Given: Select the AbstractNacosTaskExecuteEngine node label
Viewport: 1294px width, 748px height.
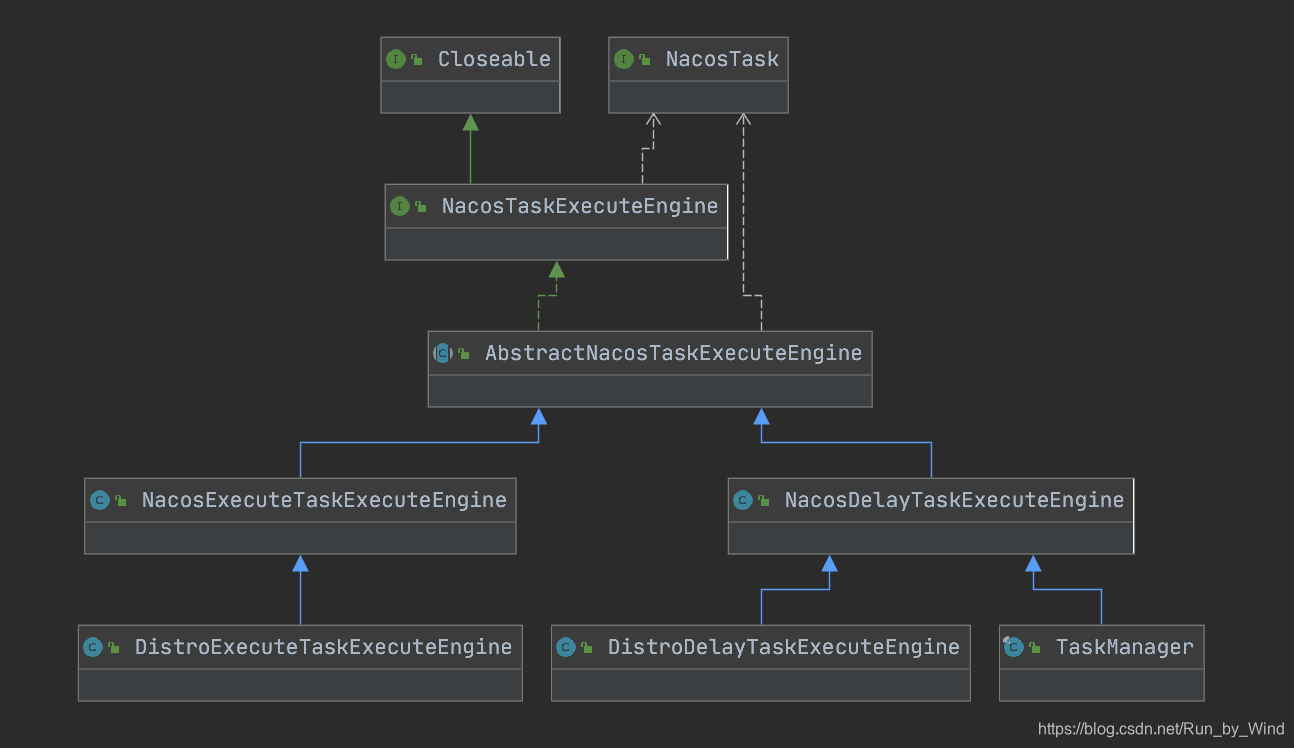Looking at the screenshot, I should click(x=673, y=353).
